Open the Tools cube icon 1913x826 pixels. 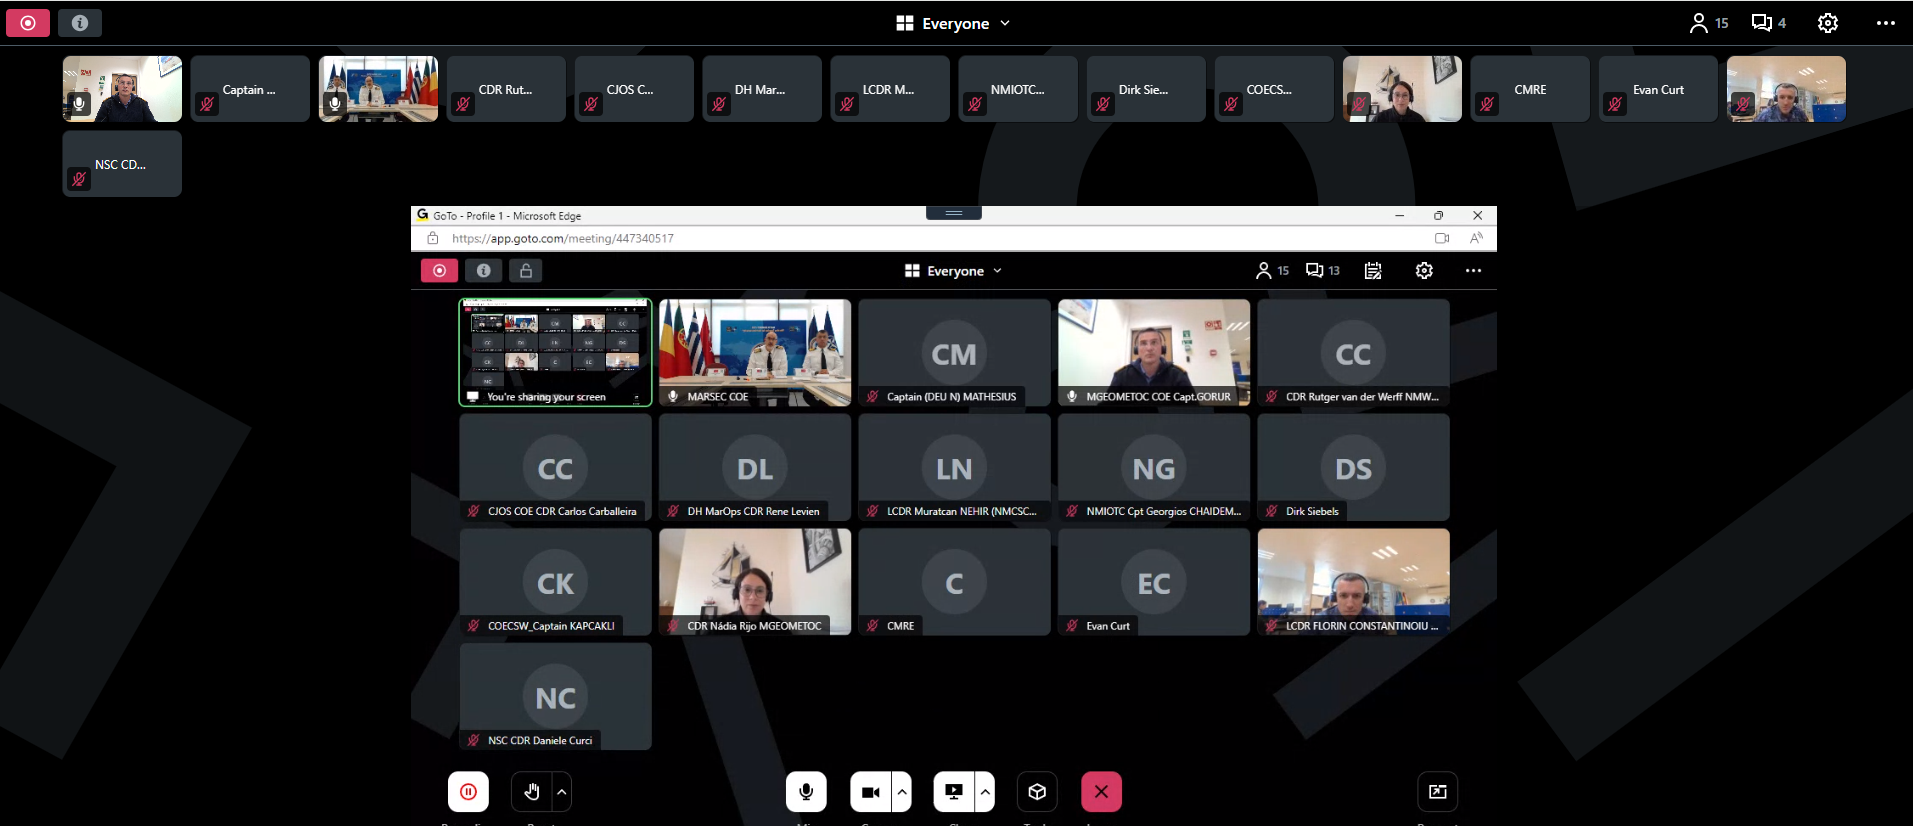(x=1037, y=792)
